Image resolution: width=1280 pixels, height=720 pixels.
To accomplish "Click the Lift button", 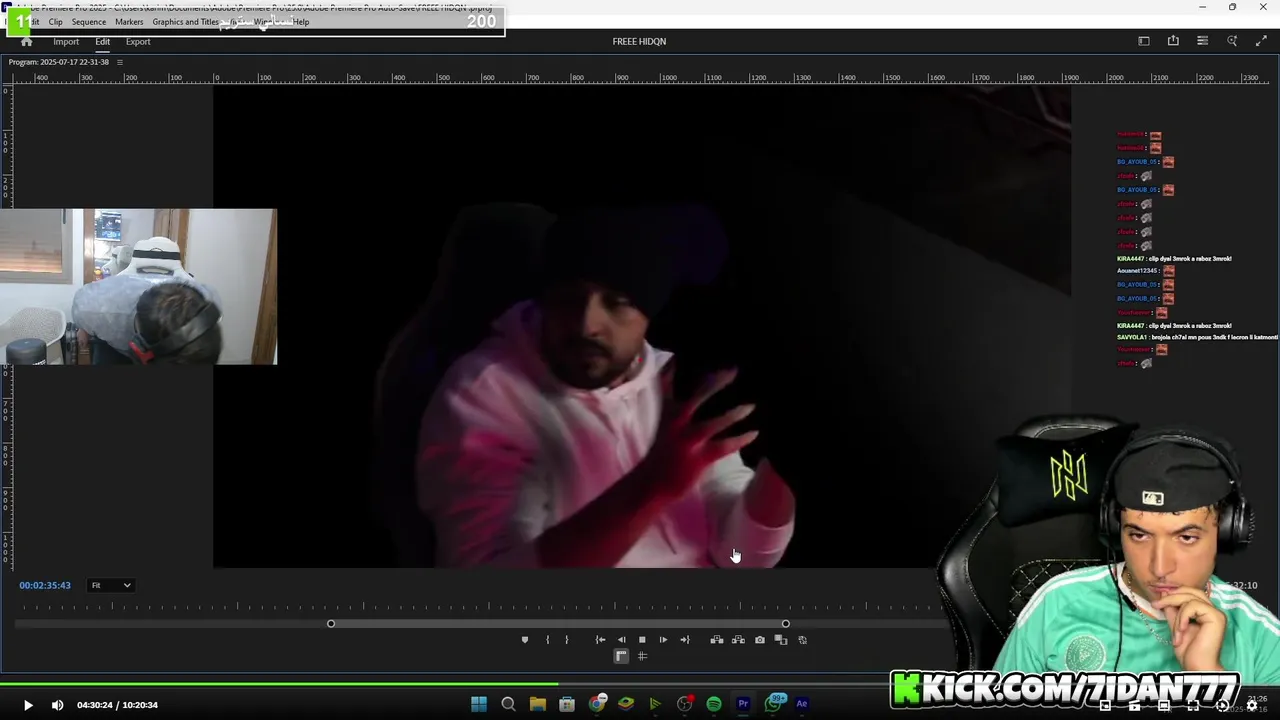I will (x=717, y=640).
